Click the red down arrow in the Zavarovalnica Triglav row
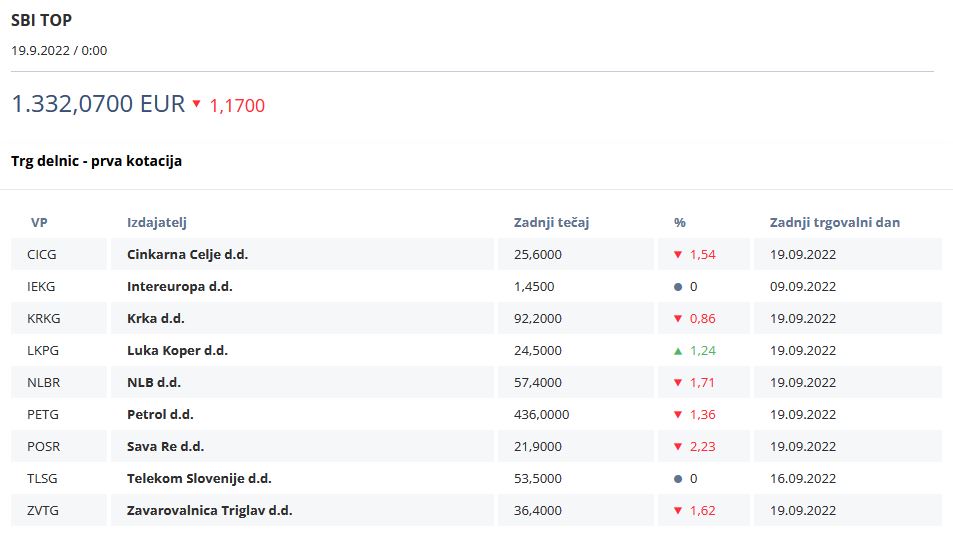 tap(678, 510)
